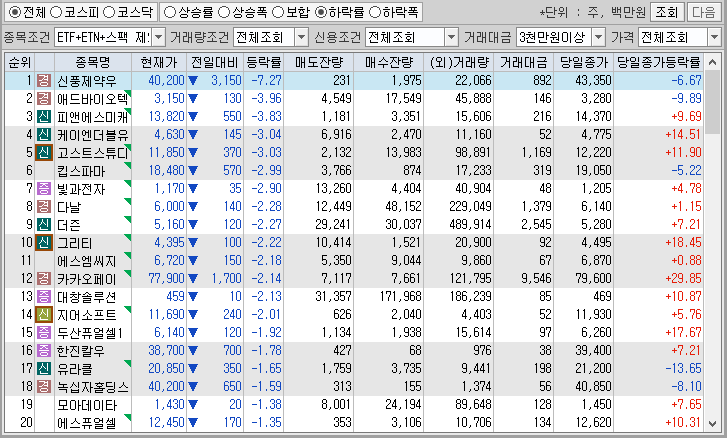Click the green corner marker on 에스엠씨지
Screen dimensions: 727x438
tap(128, 255)
